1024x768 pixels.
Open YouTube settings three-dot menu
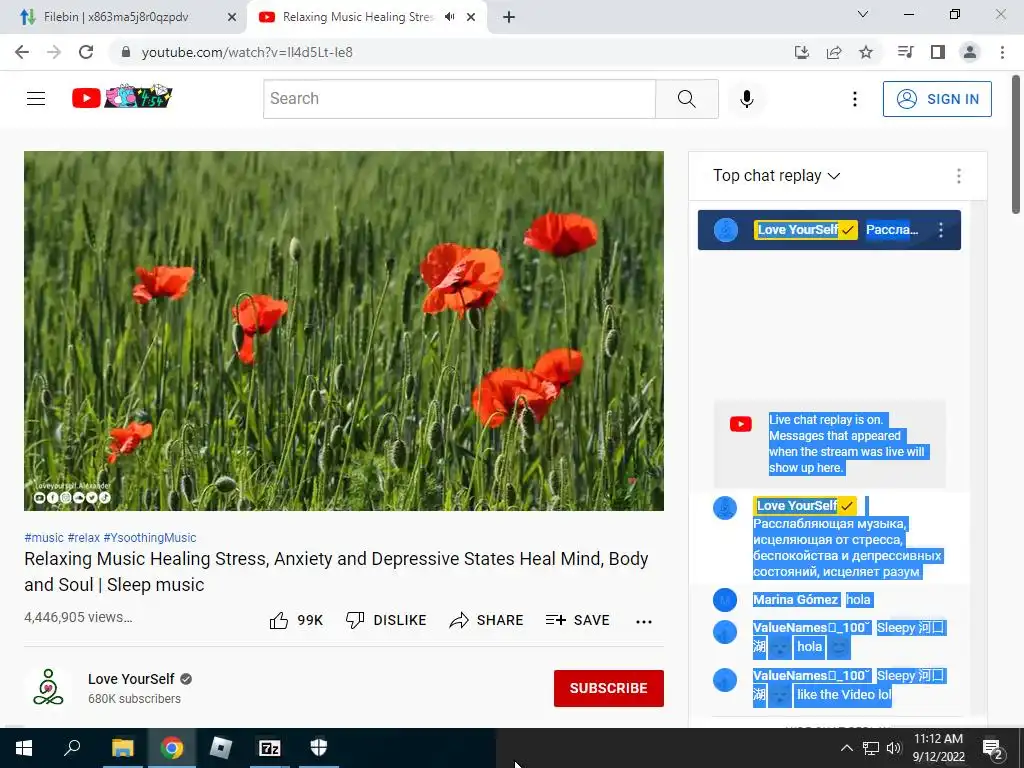(x=854, y=99)
